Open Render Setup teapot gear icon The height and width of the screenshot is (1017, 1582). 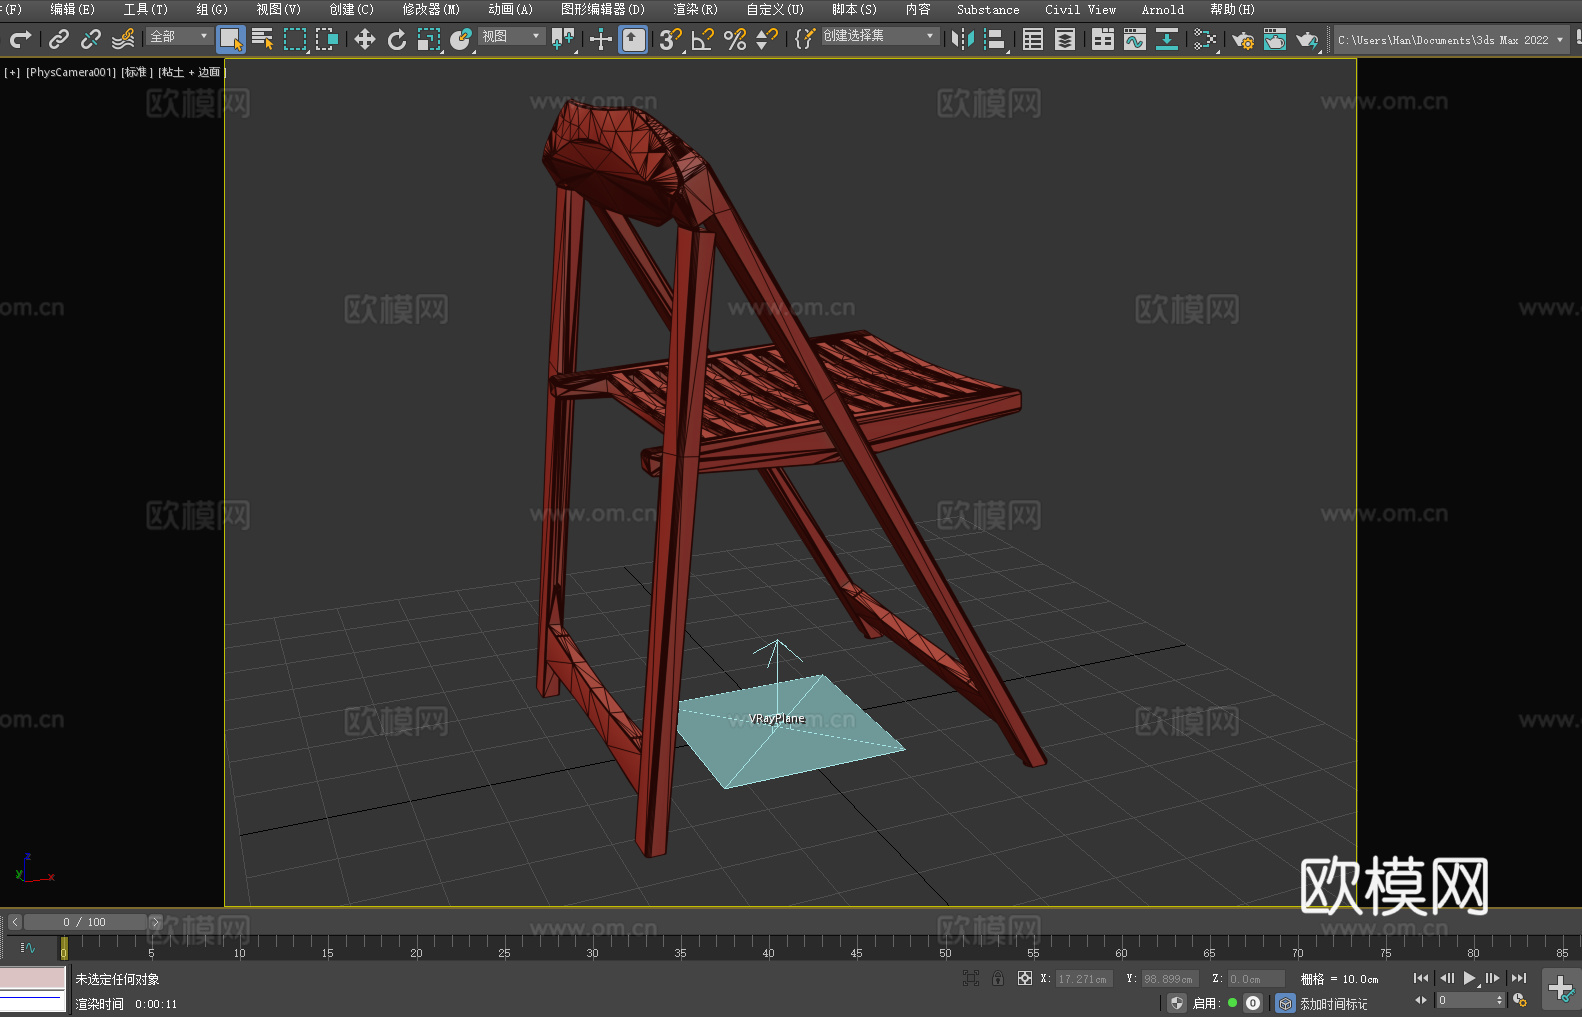pos(1243,39)
